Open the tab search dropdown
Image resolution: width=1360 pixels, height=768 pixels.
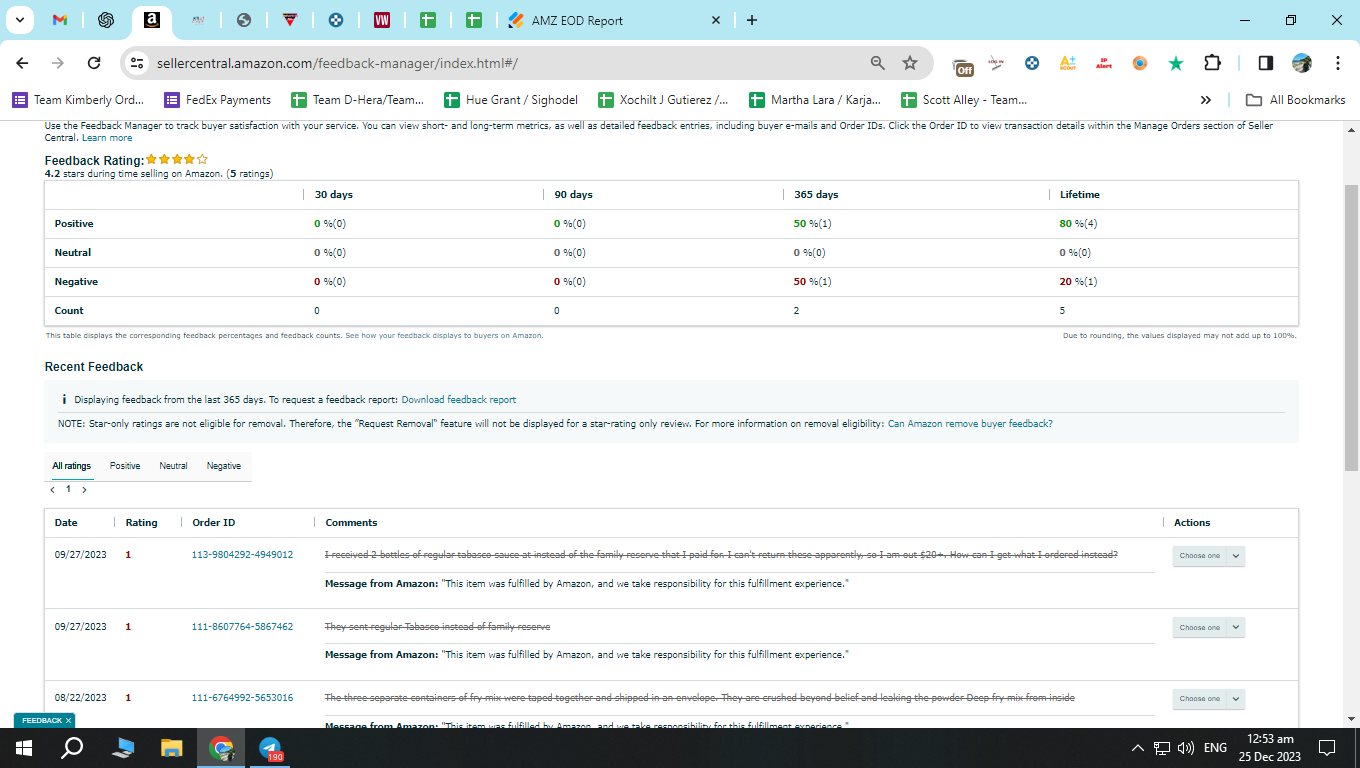pyautogui.click(x=19, y=20)
